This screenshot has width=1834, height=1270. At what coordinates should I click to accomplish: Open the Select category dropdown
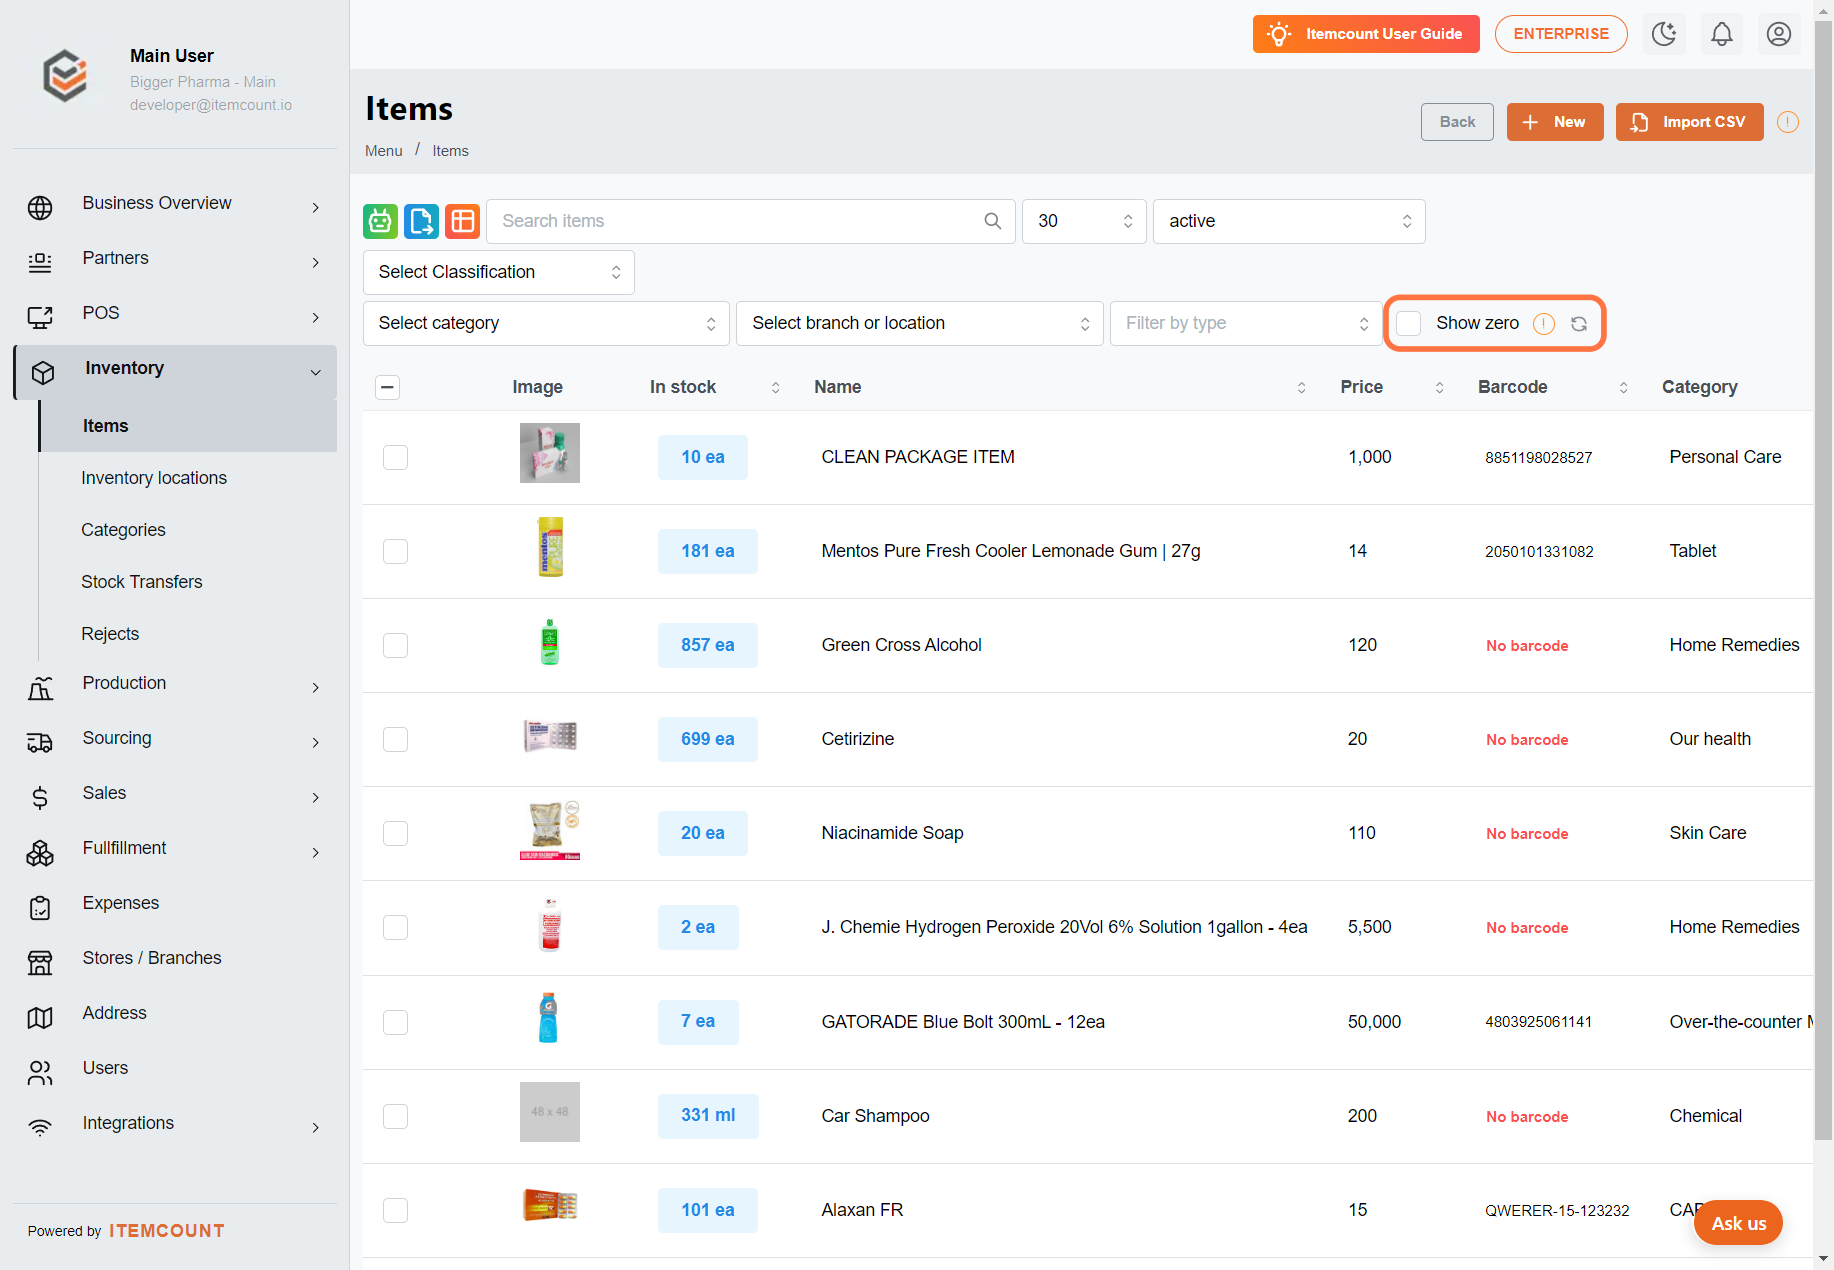click(x=546, y=323)
